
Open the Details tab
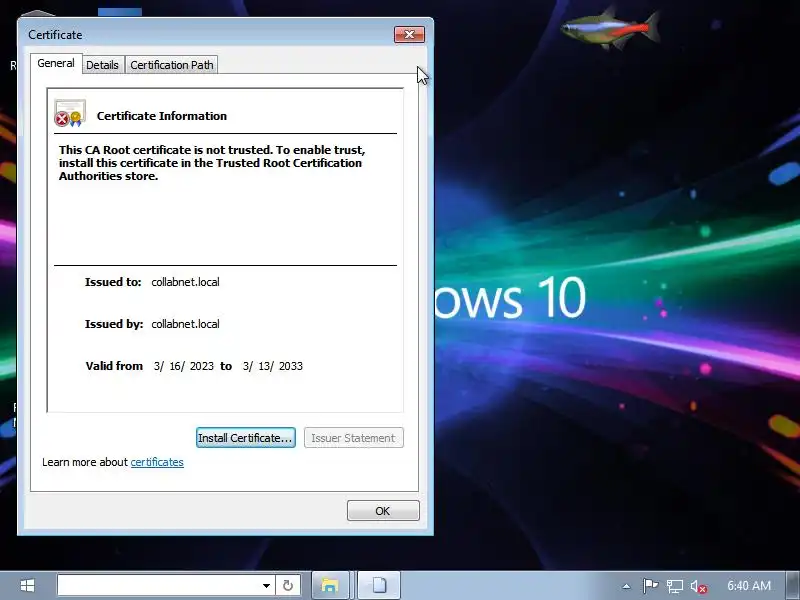pos(102,65)
